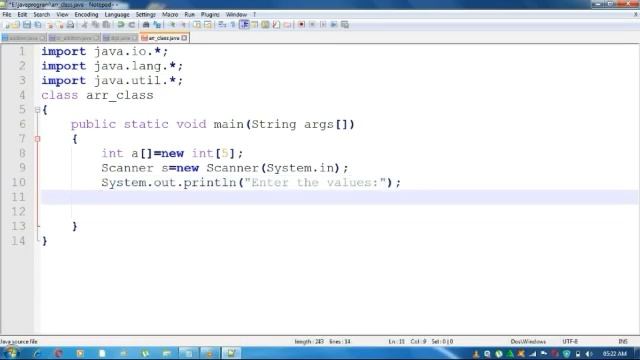Click Run Macro Multiple Times icon

click(x=333, y=25)
